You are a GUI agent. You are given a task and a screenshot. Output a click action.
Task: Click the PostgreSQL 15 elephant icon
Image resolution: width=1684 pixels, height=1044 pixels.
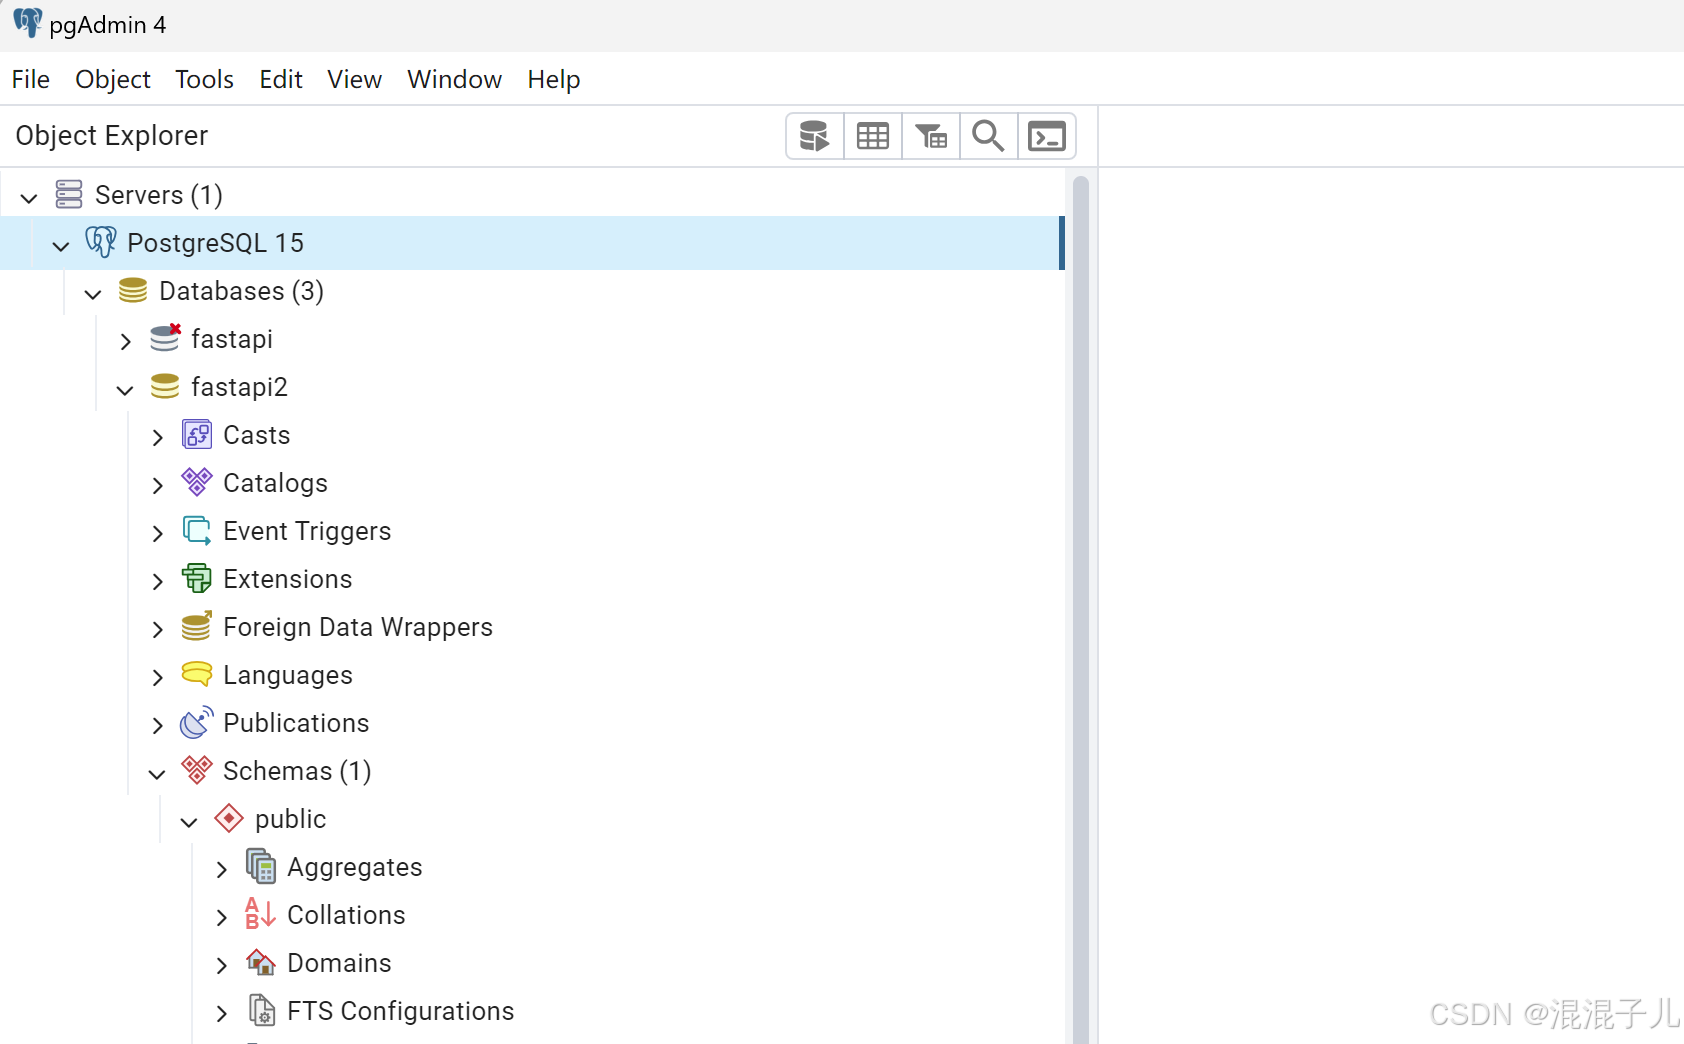click(101, 242)
